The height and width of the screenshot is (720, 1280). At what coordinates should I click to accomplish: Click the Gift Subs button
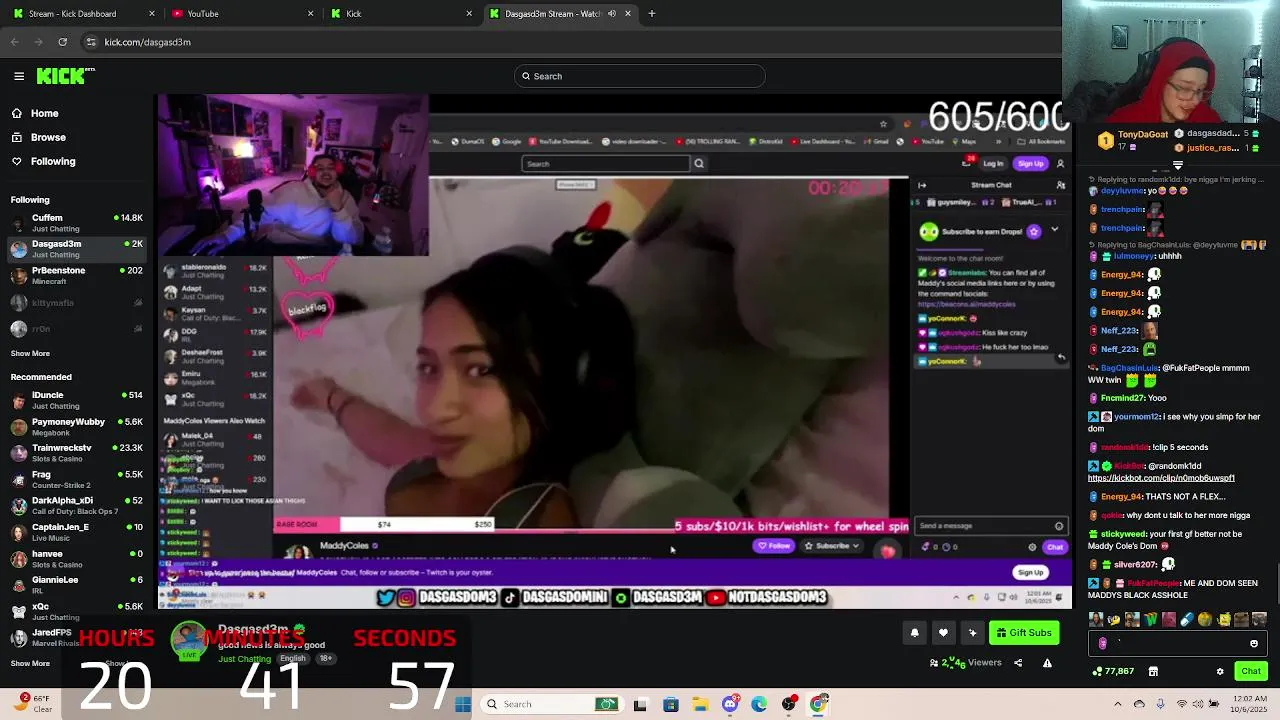pos(1024,633)
